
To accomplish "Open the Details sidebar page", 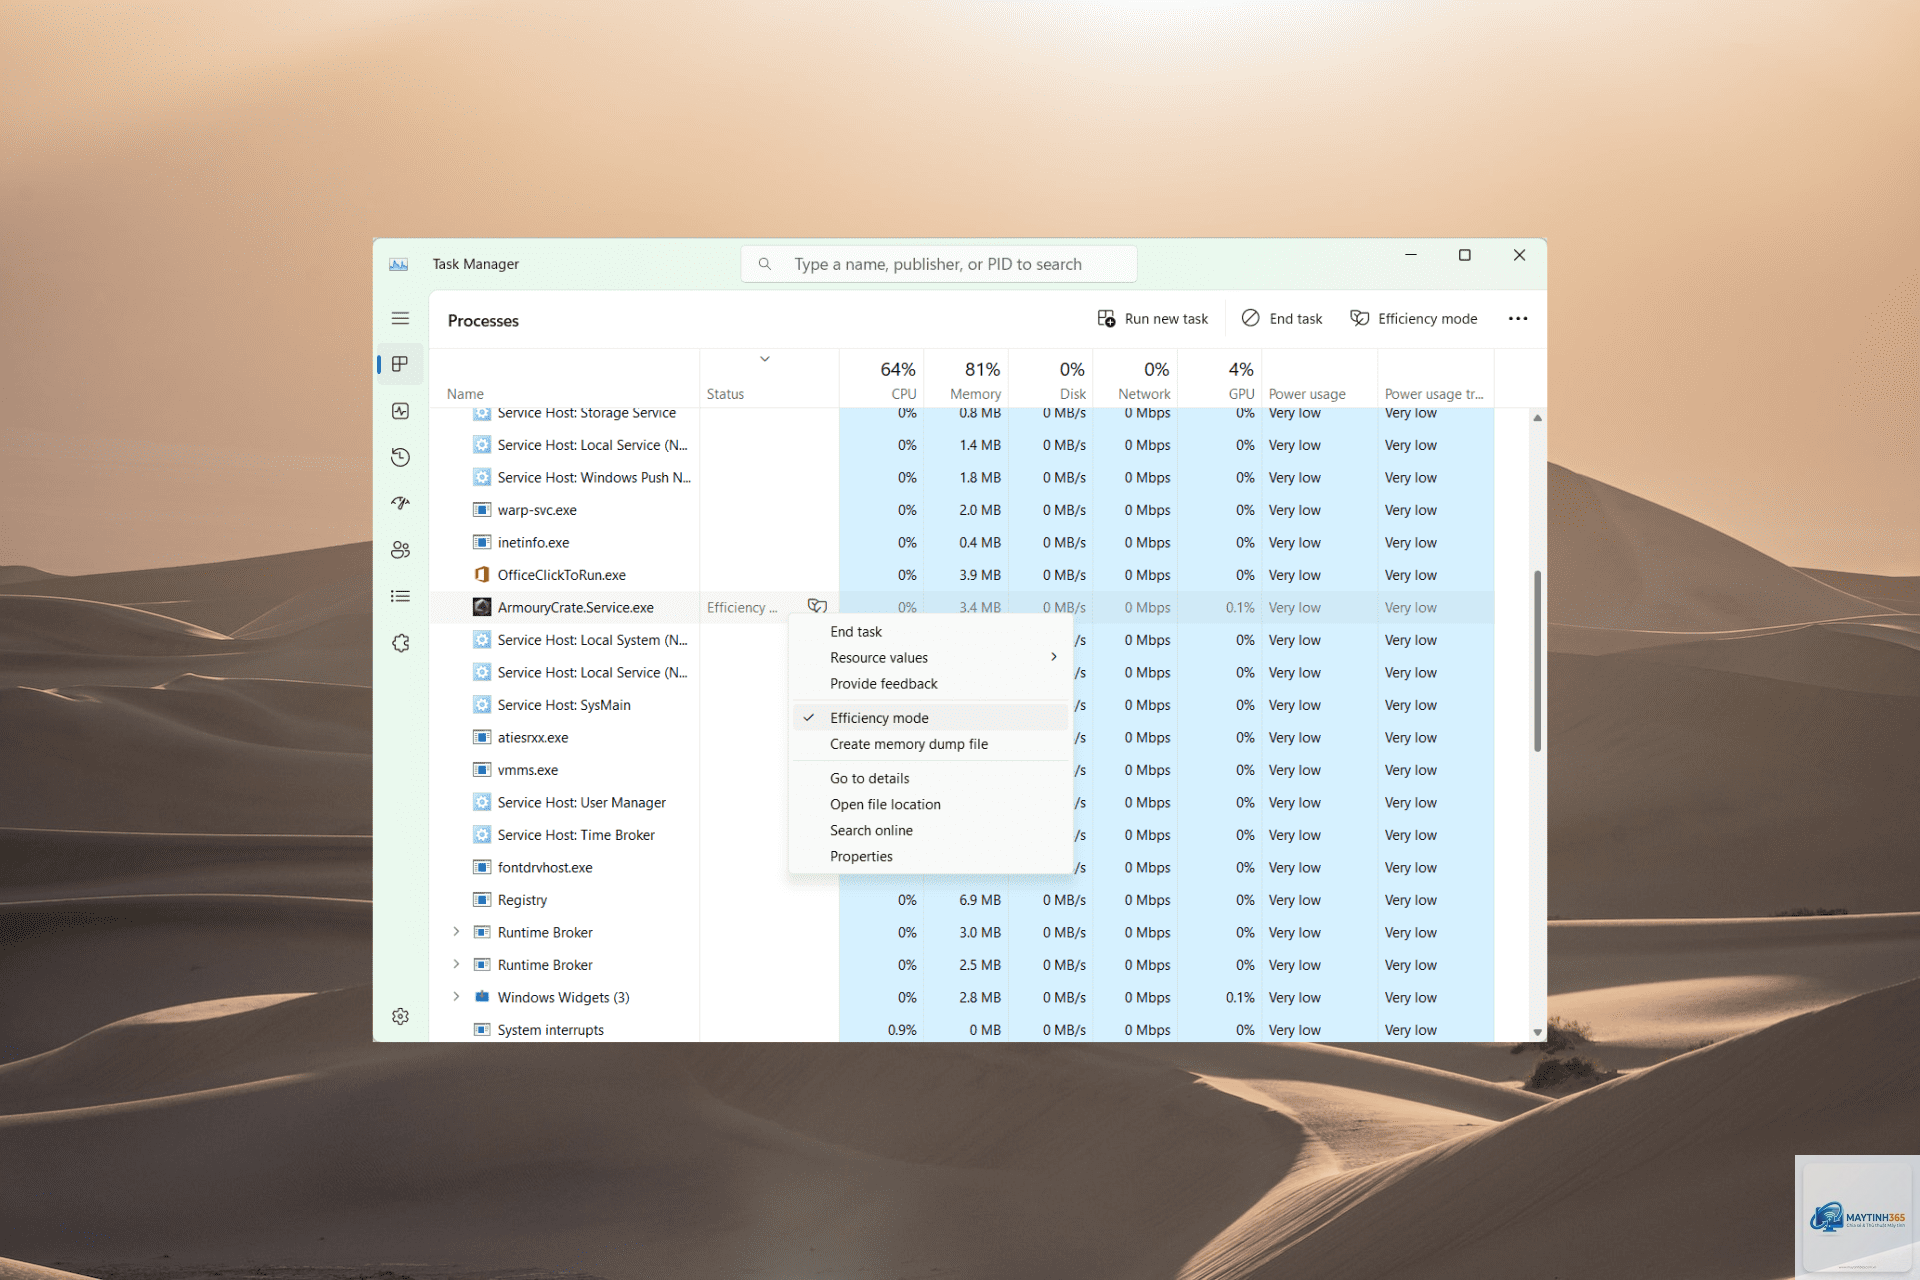I will [400, 596].
